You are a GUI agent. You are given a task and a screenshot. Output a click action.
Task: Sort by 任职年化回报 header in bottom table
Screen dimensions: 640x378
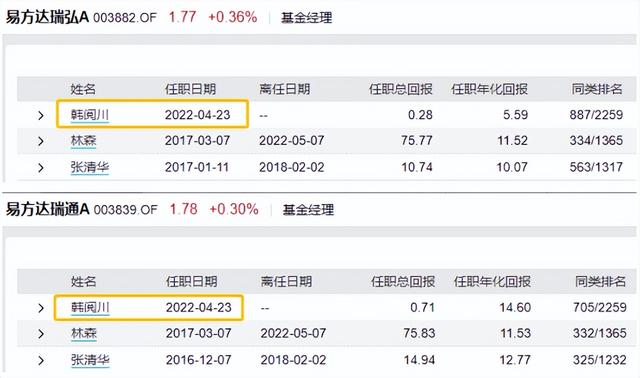coord(492,281)
